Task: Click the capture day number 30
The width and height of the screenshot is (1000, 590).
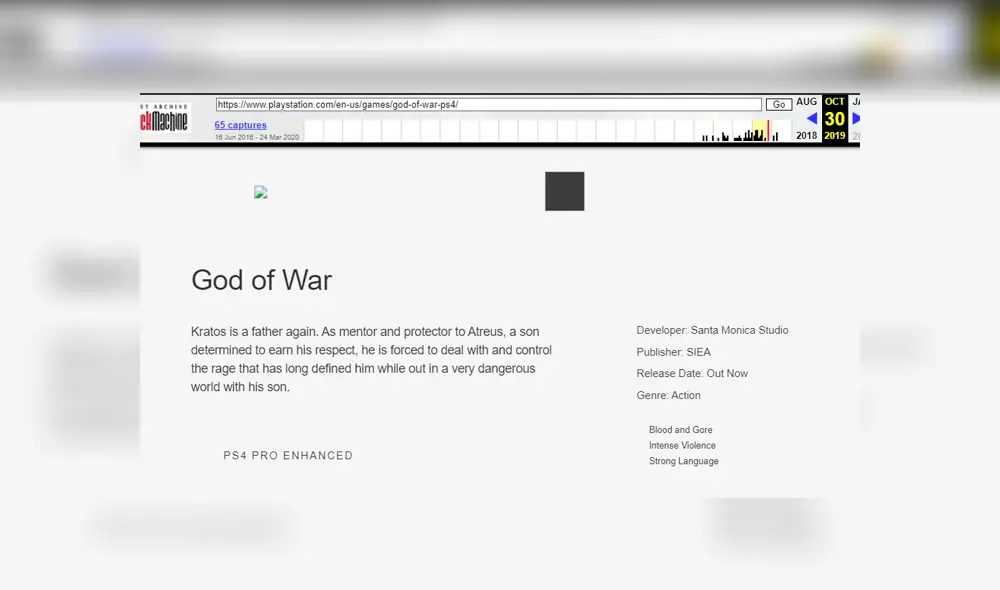Action: pyautogui.click(x=835, y=119)
